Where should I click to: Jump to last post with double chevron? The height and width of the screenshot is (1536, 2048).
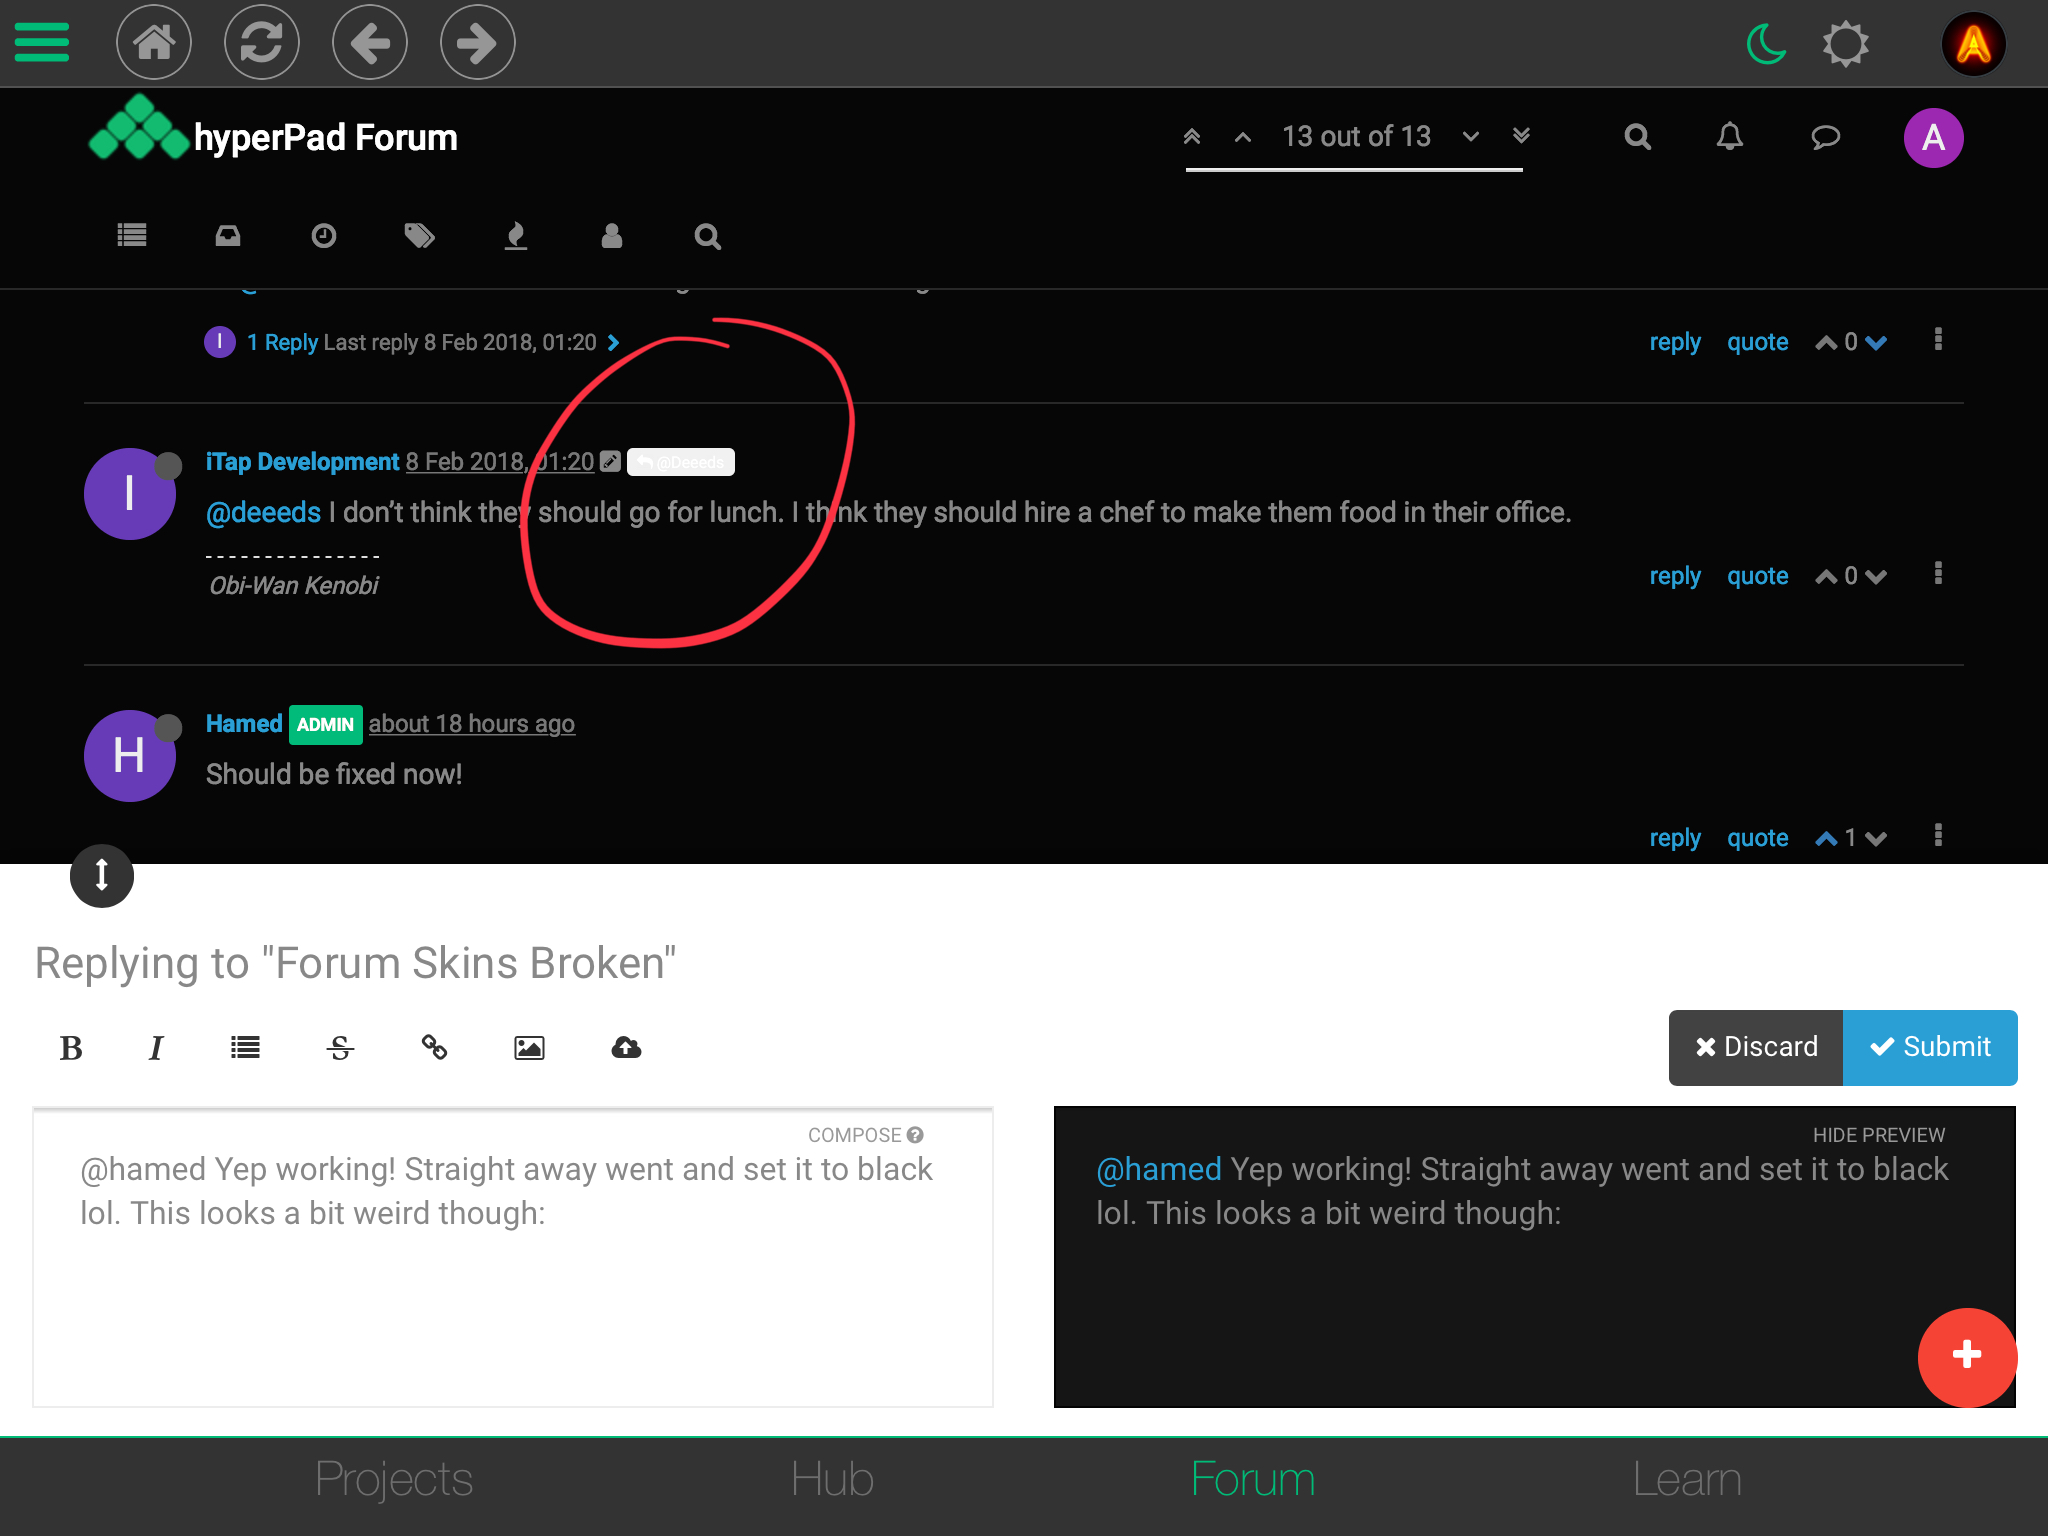1521,137
